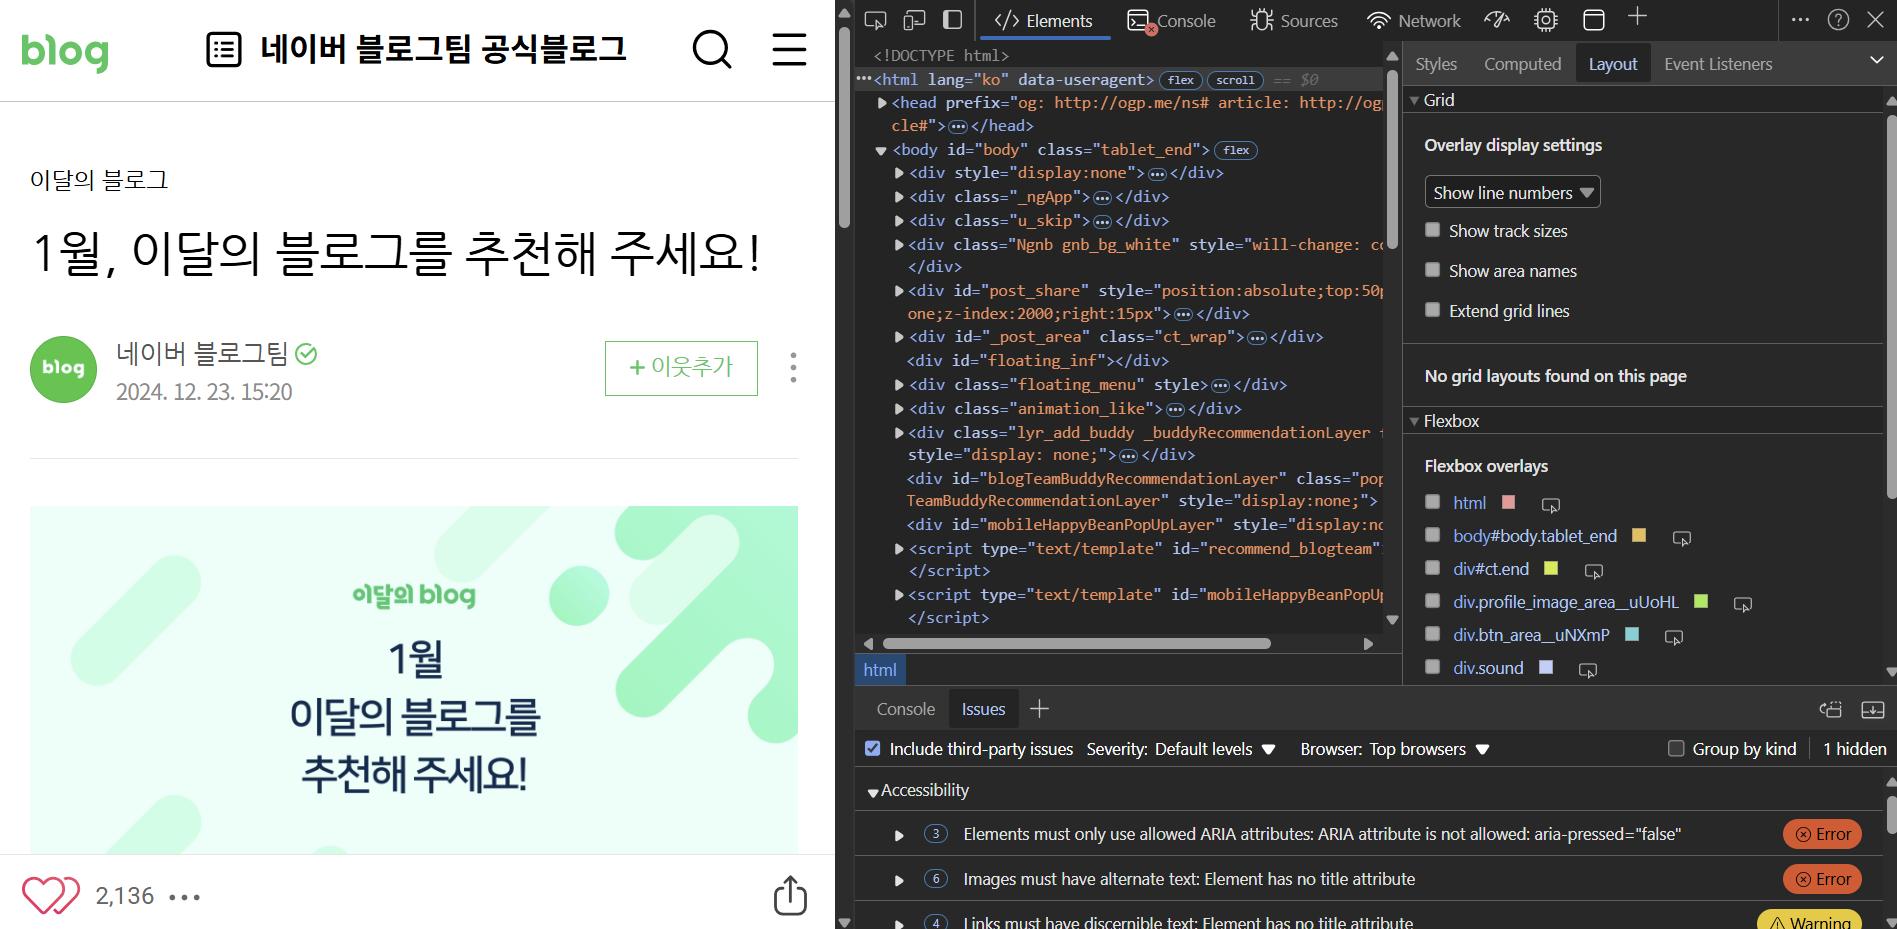Switch to the Sources tab
Image resolution: width=1897 pixels, height=929 pixels.
(x=1294, y=21)
